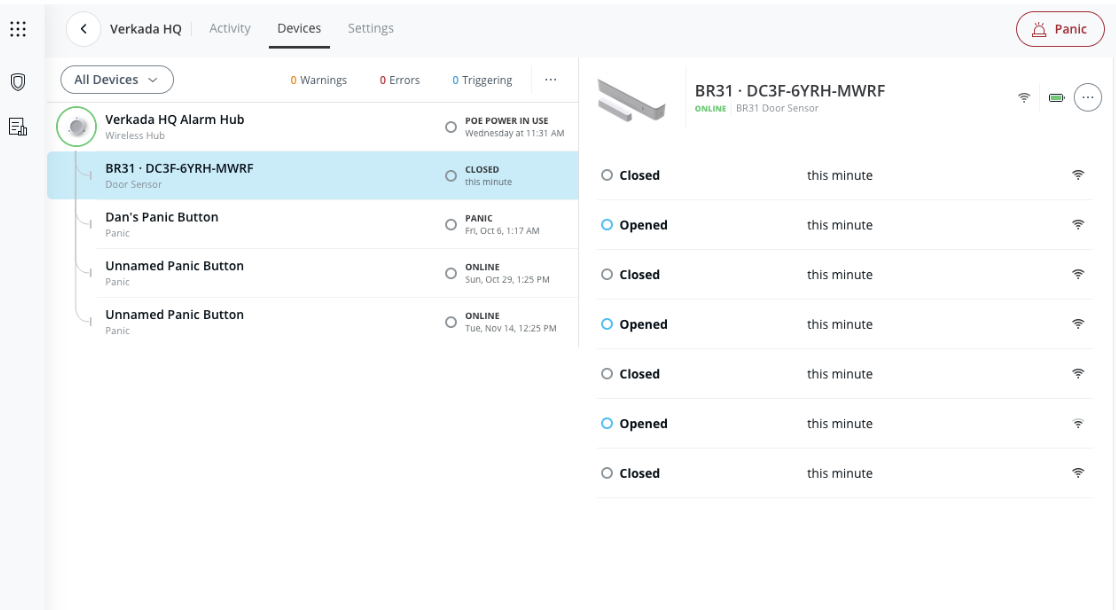
Task: Select the Verkada HQ Alarm Hub row
Action: pos(175,126)
